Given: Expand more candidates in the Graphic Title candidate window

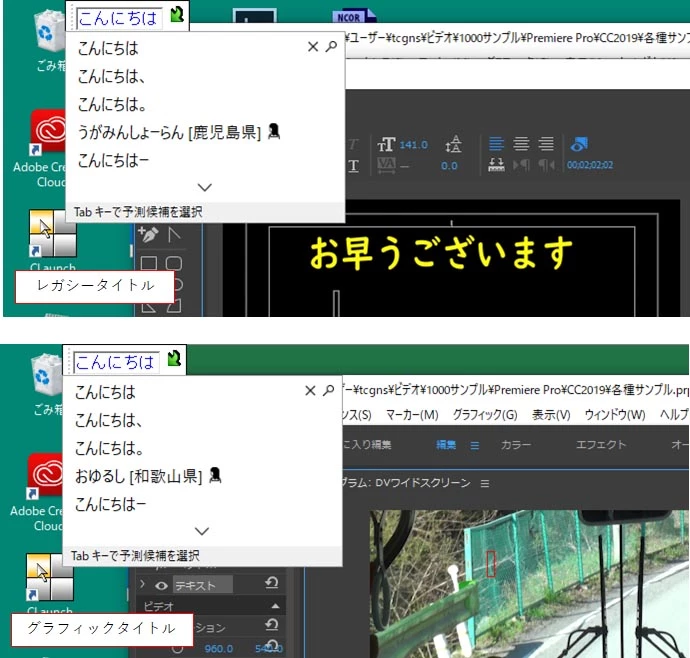Looking at the screenshot, I should (x=202, y=531).
